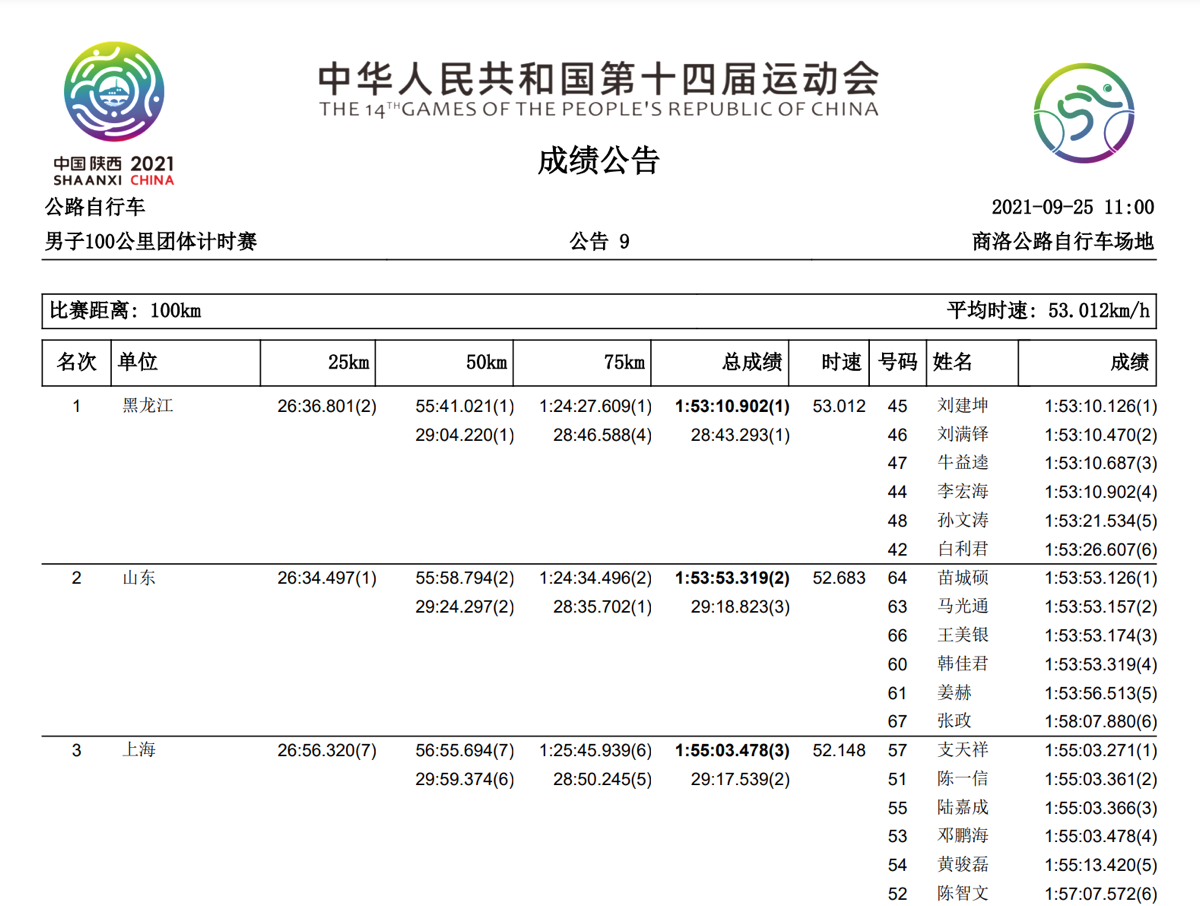
Task: Click rider name 支天祥
Action: point(964,750)
